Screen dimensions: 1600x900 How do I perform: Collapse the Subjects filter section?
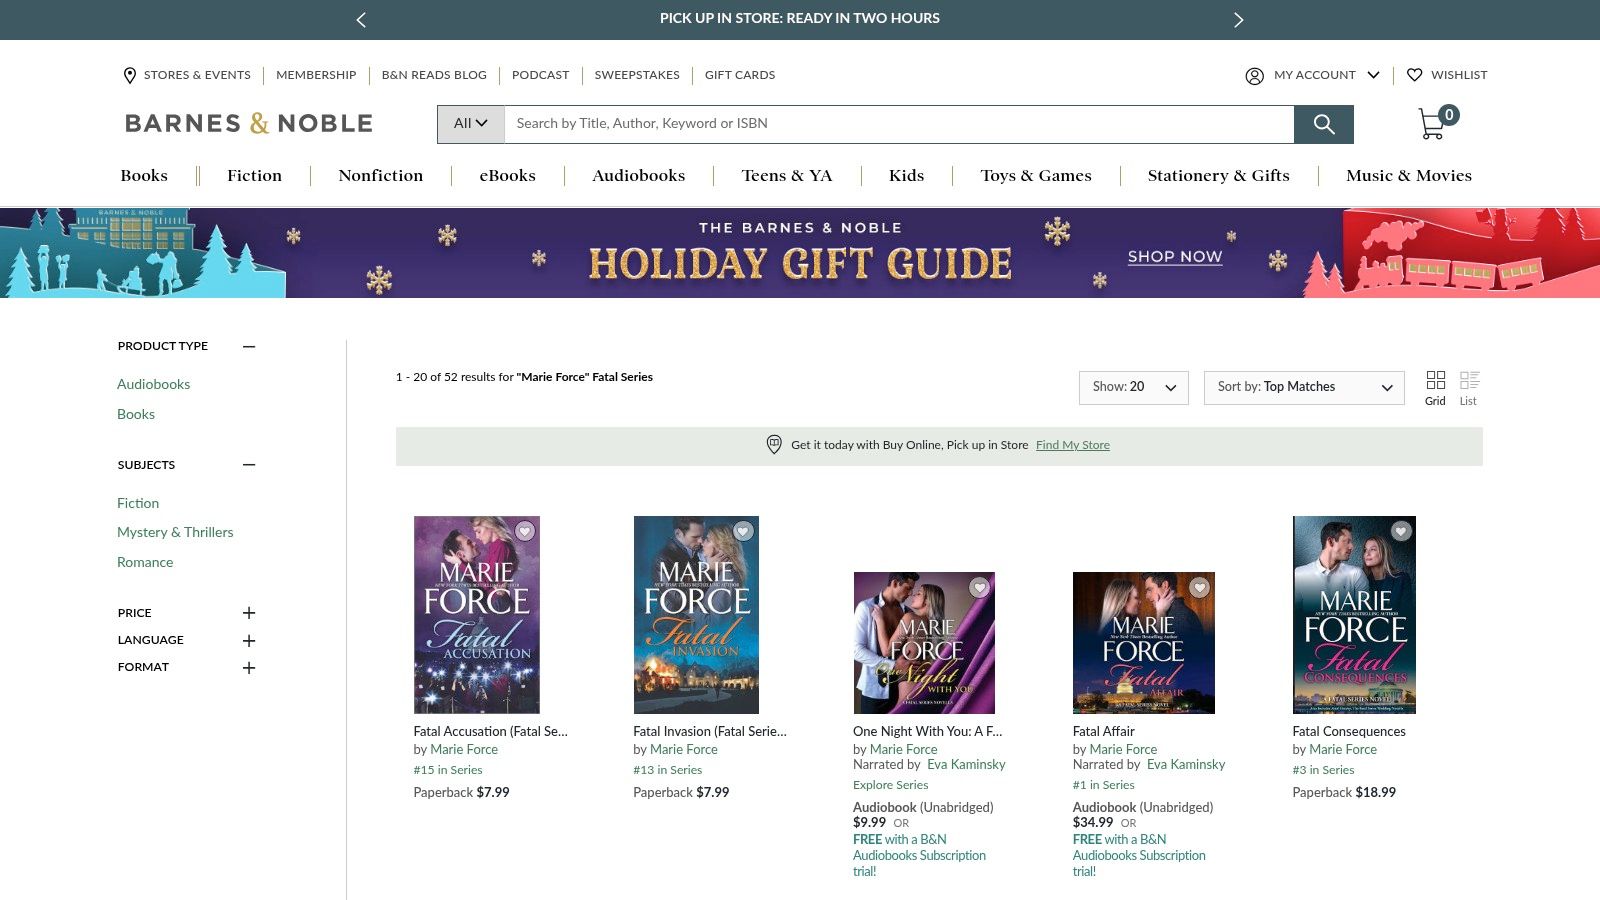(249, 465)
